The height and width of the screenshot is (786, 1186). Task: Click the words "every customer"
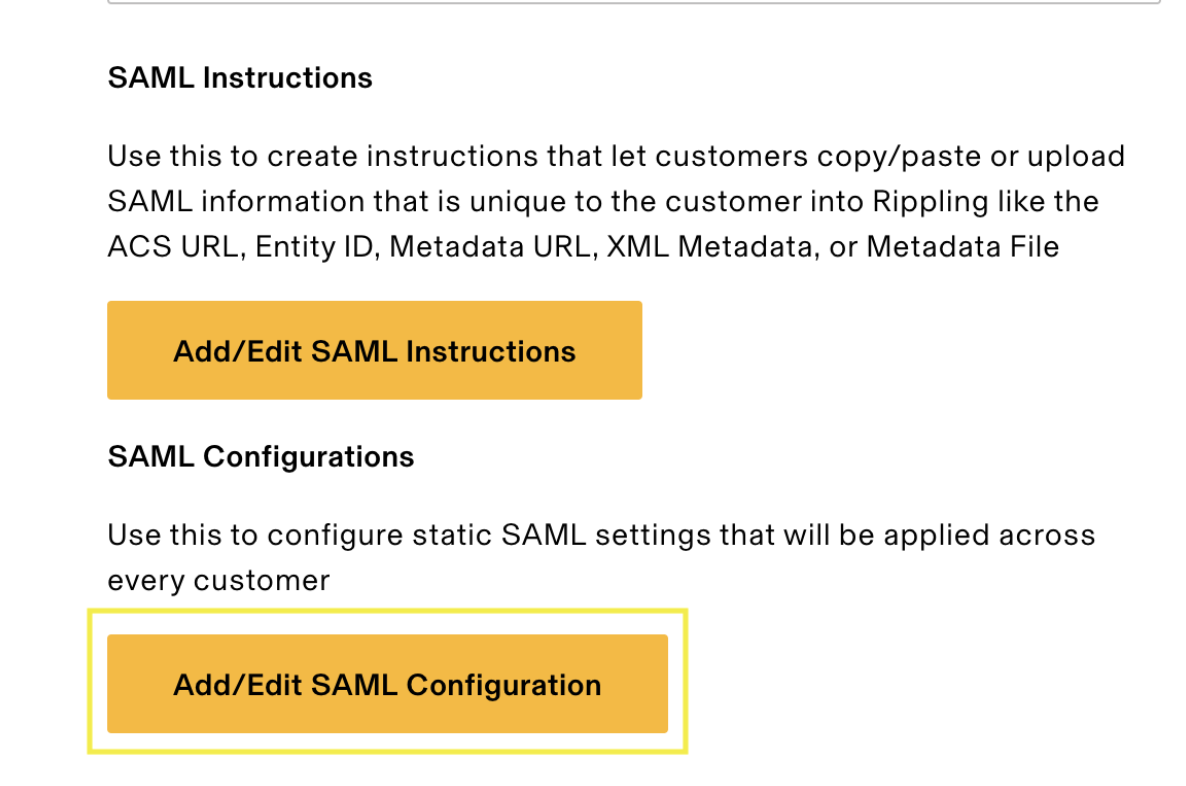pyautogui.click(x=217, y=580)
